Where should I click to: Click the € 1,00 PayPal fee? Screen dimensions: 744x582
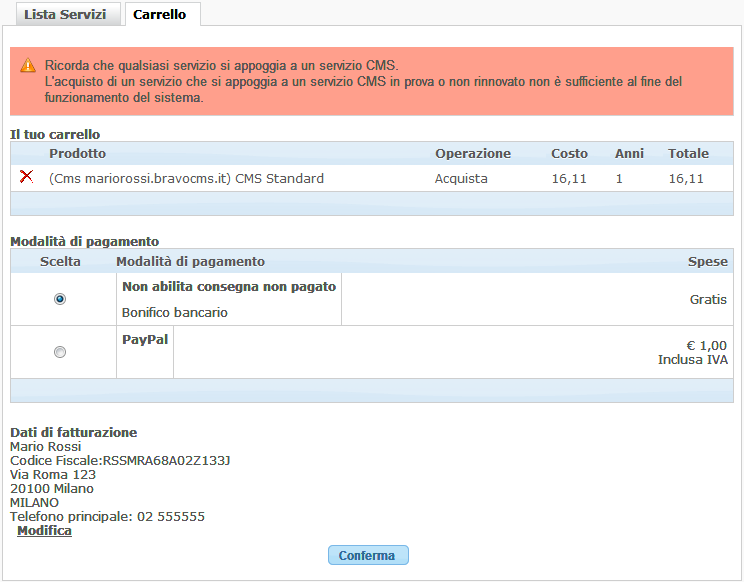706,346
